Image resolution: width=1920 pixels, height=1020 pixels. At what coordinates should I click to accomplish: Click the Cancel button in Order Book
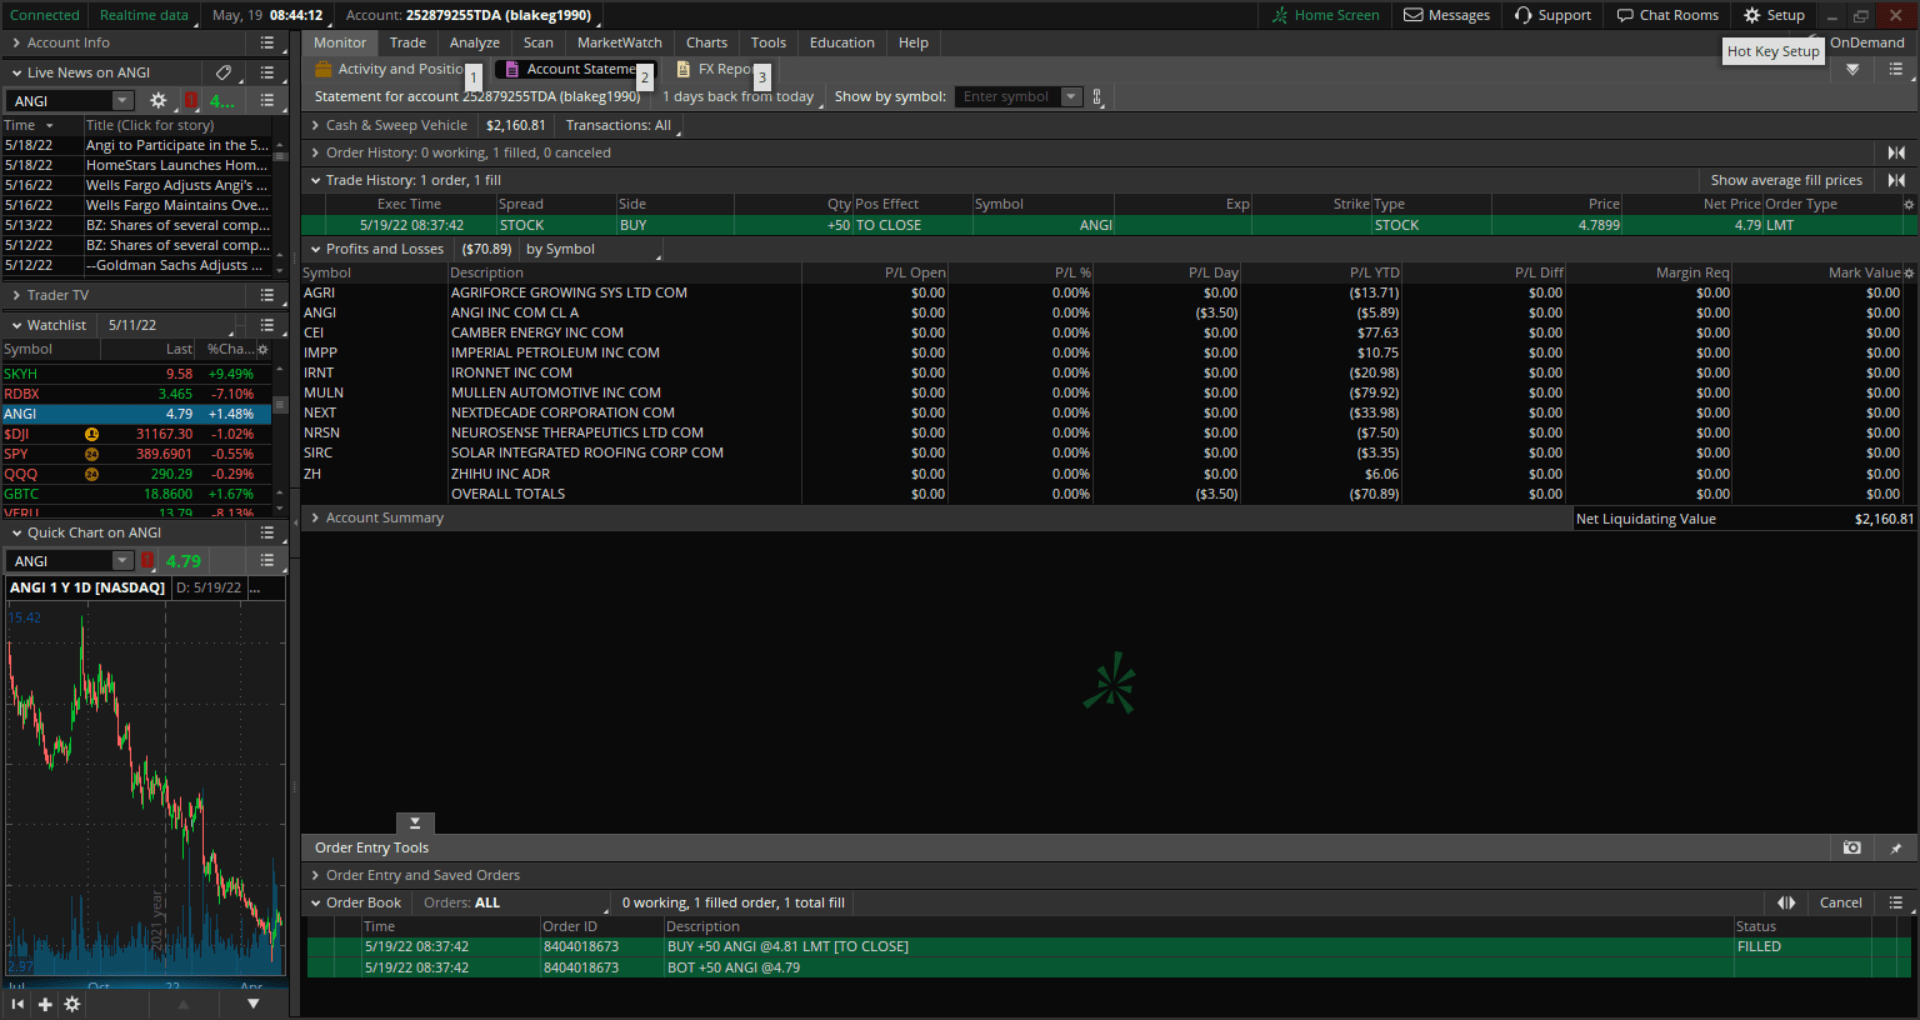click(x=1840, y=903)
